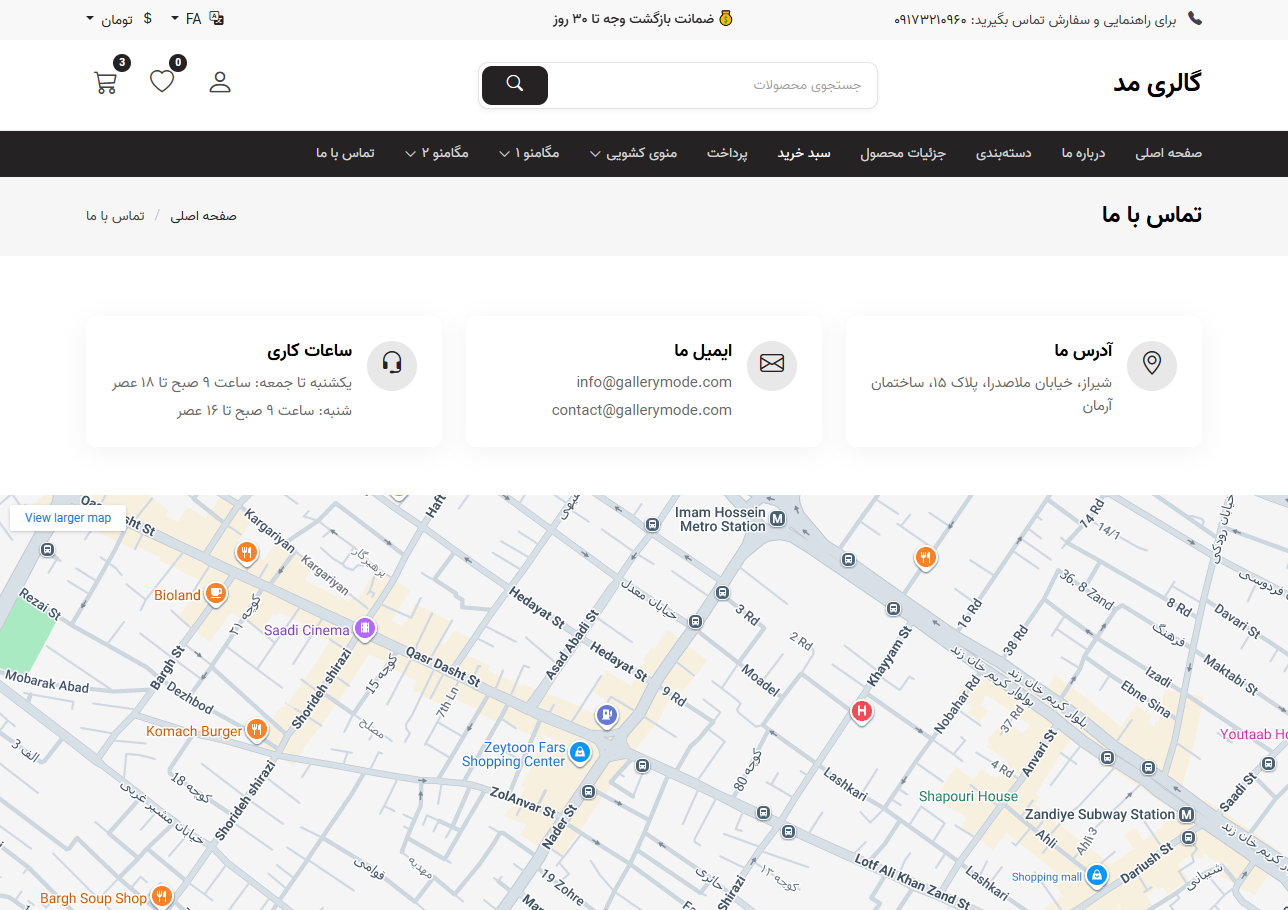This screenshot has width=1288, height=910.
Task: Click the location pin icon on آدرس ما card
Action: (1151, 366)
